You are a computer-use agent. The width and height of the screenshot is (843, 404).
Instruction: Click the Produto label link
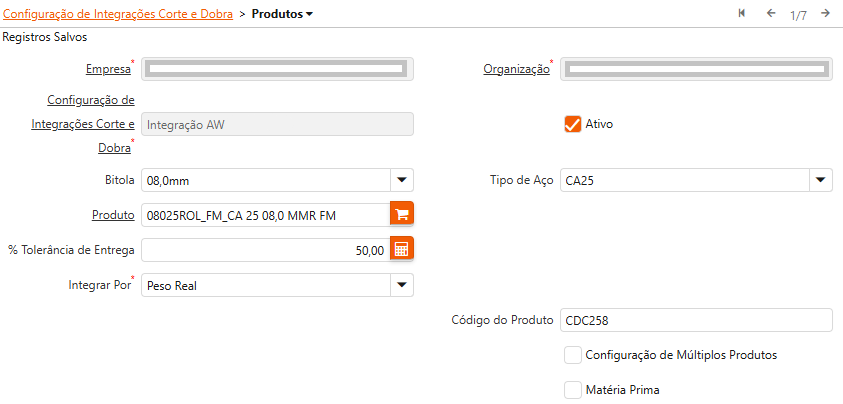click(112, 215)
